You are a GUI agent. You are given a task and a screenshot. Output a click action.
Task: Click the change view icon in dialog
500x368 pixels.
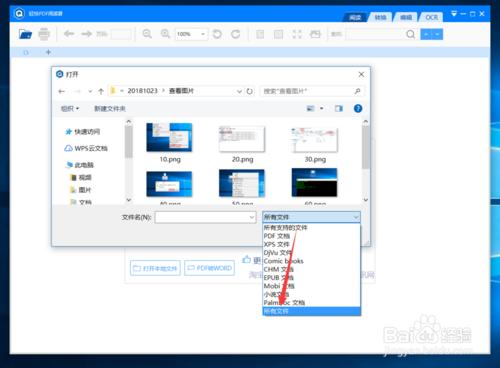pyautogui.click(x=310, y=108)
